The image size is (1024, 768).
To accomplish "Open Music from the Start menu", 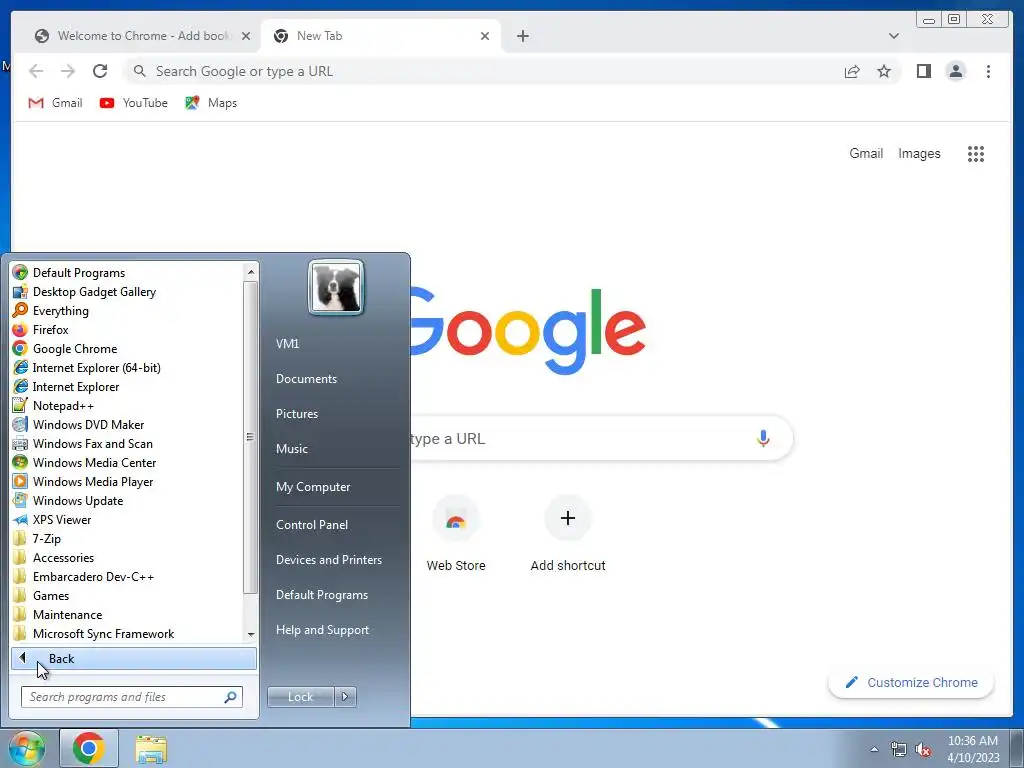I will pos(291,449).
